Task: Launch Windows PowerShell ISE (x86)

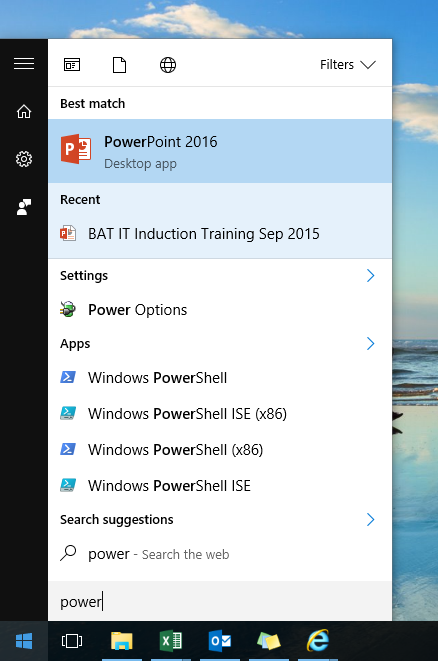Action: click(x=220, y=414)
